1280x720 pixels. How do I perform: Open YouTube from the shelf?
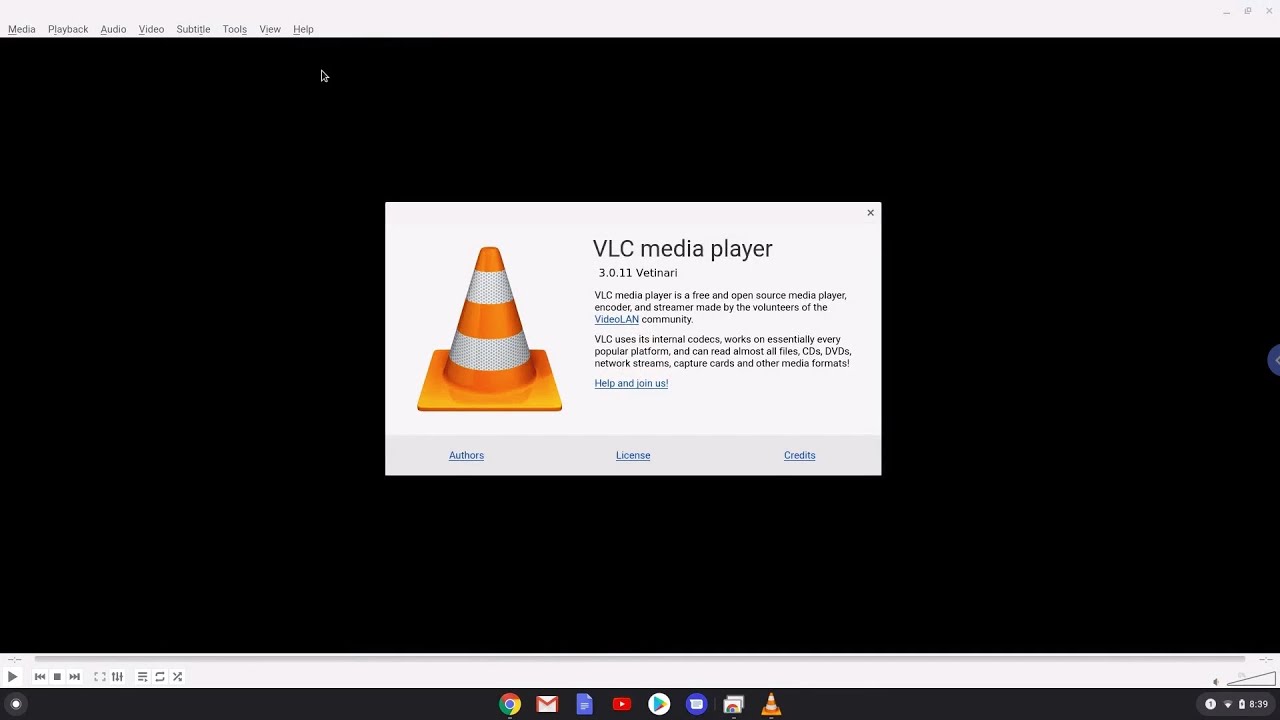pos(622,704)
